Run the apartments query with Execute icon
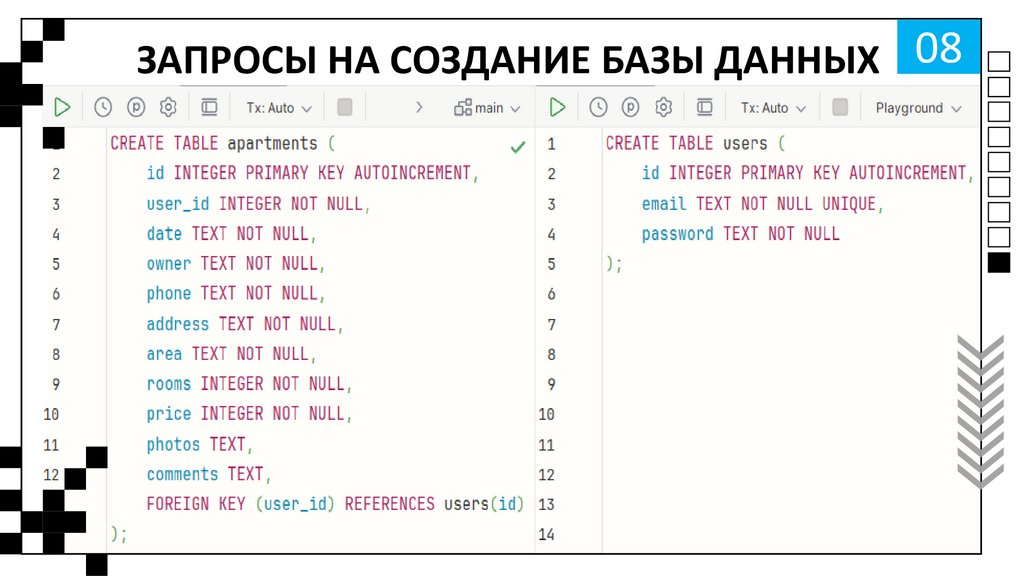The image size is (1024, 576). click(x=62, y=107)
